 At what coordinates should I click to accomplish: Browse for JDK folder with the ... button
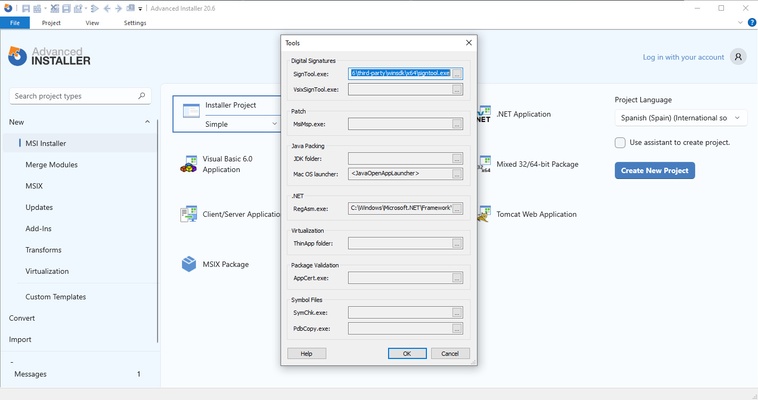tap(457, 159)
